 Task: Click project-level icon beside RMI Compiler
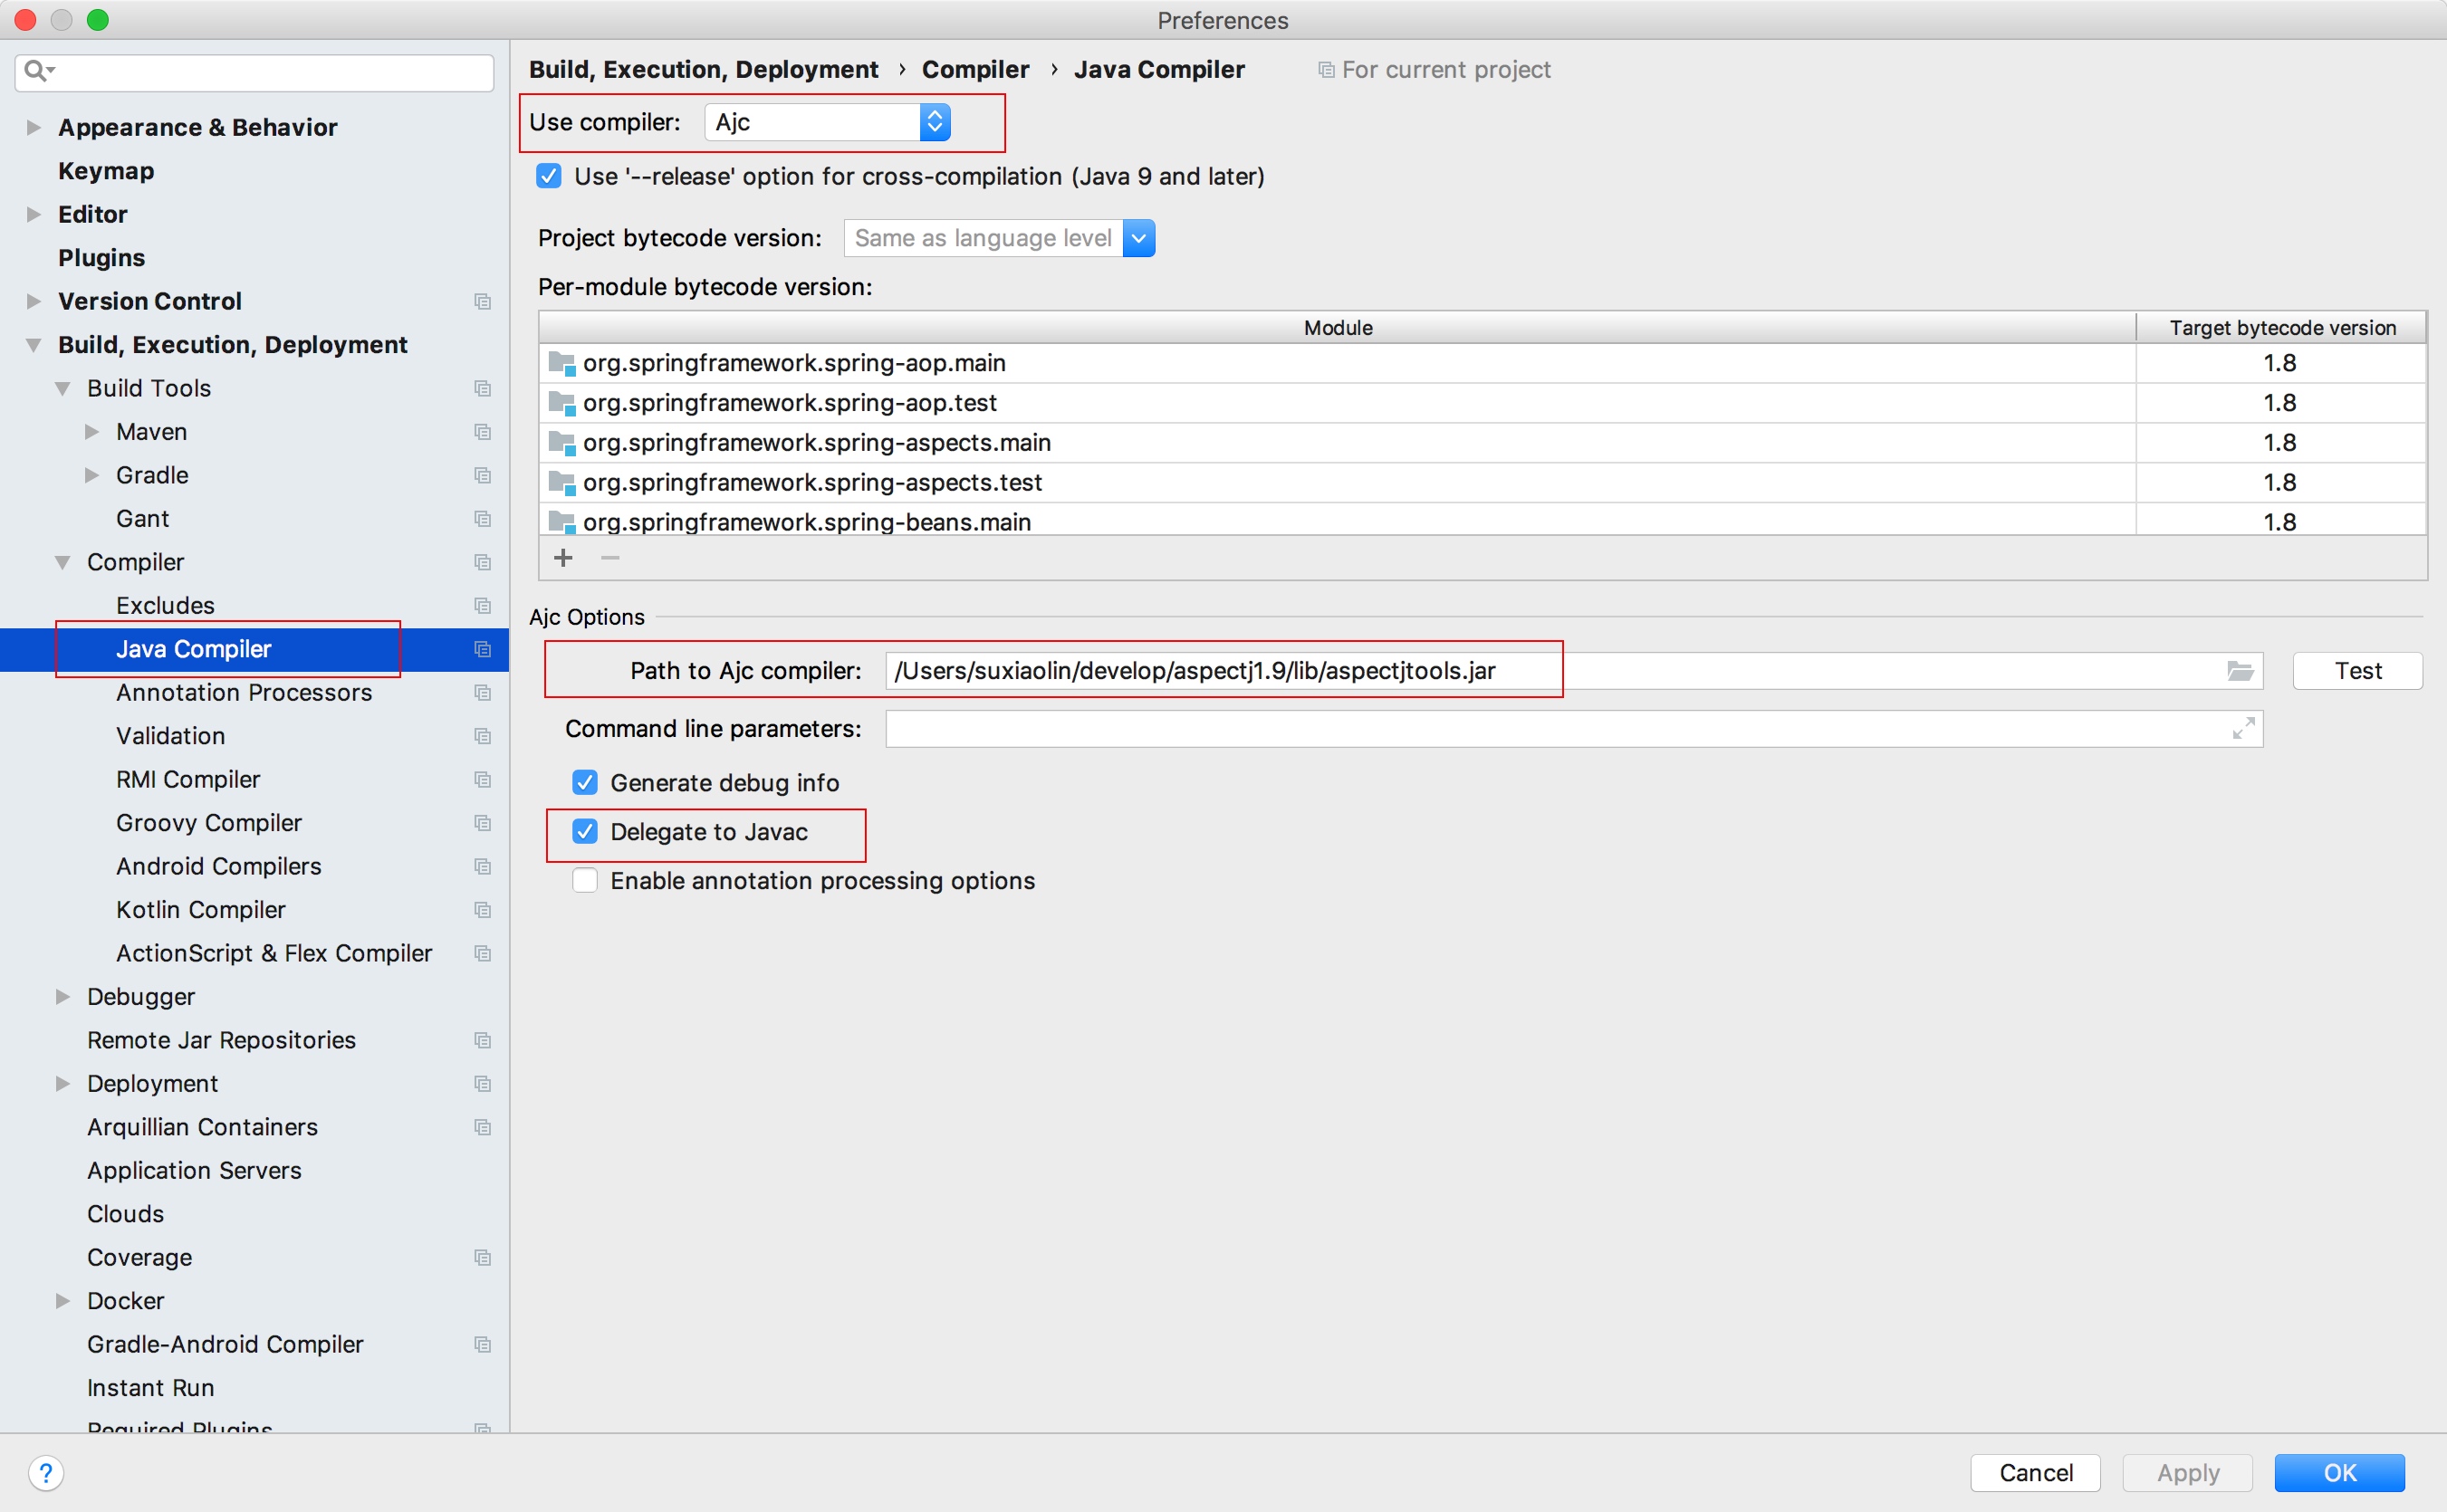click(483, 779)
